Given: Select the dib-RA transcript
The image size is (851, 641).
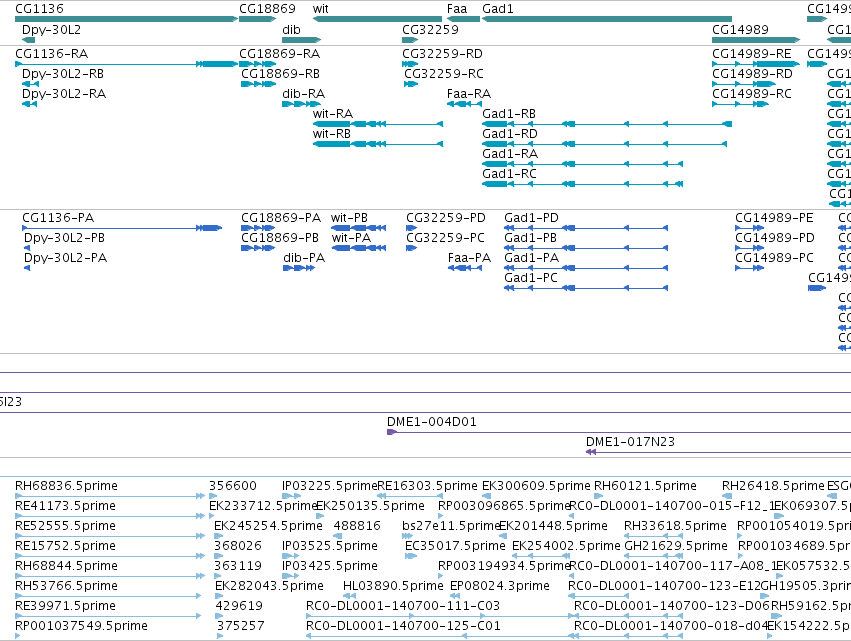Looking at the screenshot, I should [x=301, y=104].
